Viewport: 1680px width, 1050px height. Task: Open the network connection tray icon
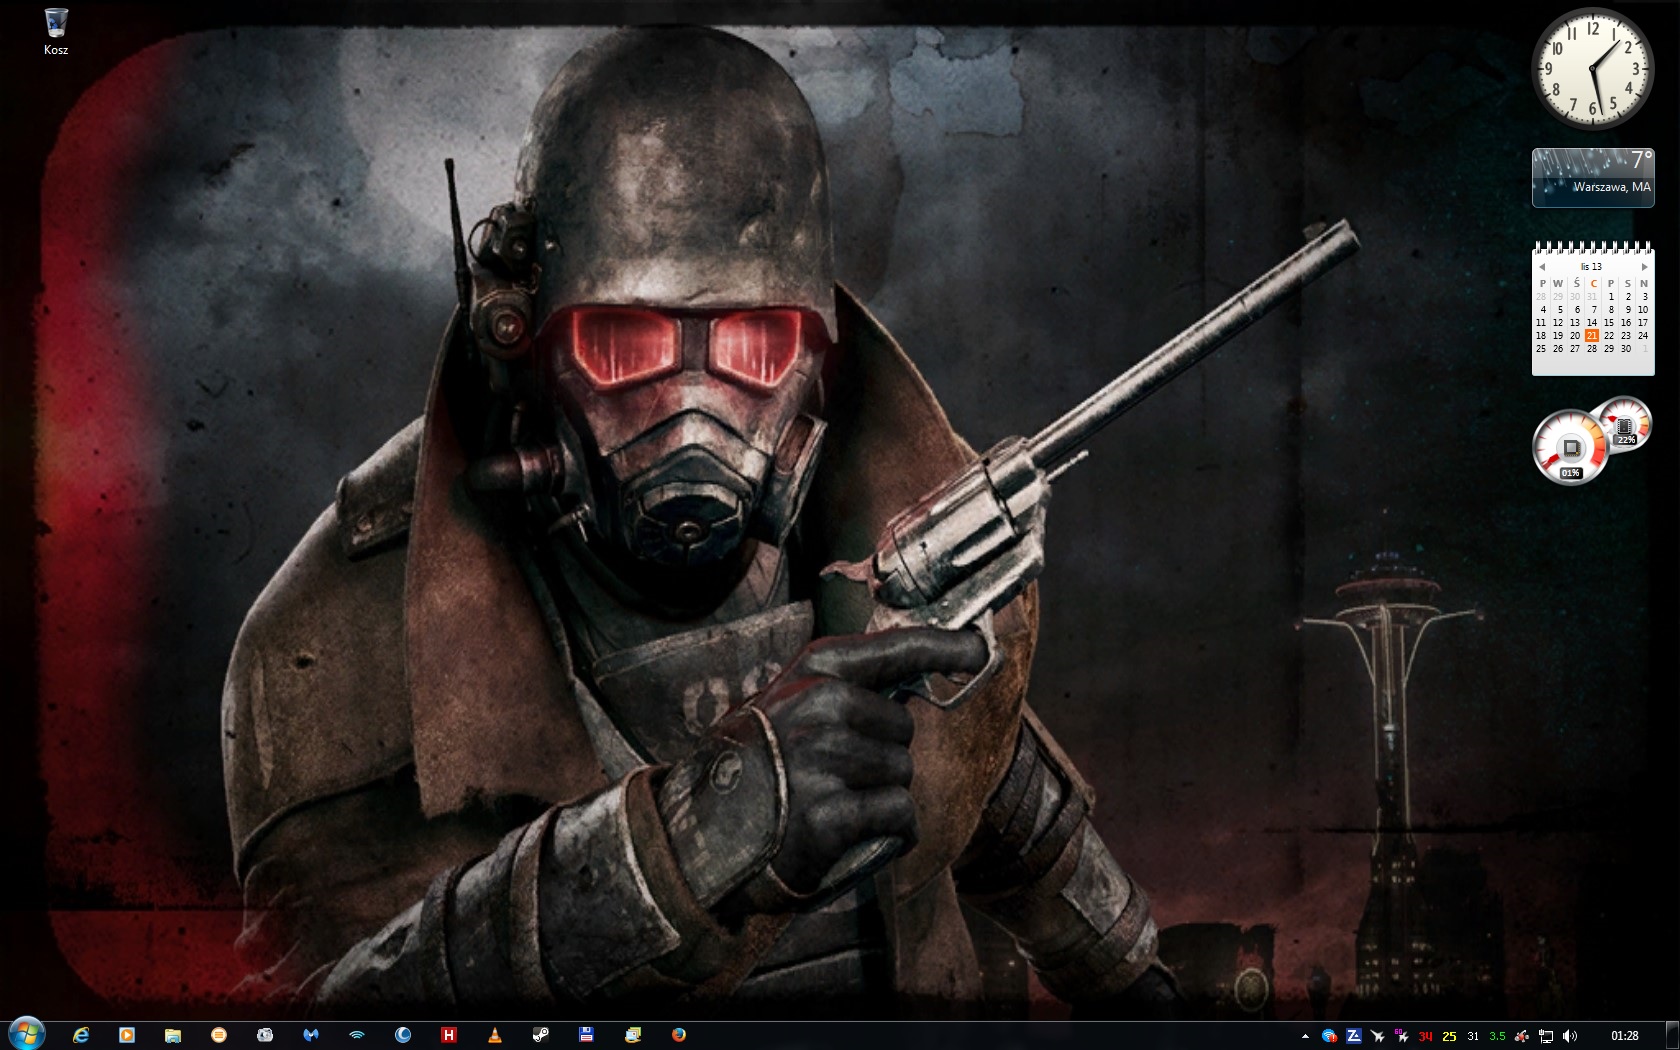click(x=1546, y=1036)
